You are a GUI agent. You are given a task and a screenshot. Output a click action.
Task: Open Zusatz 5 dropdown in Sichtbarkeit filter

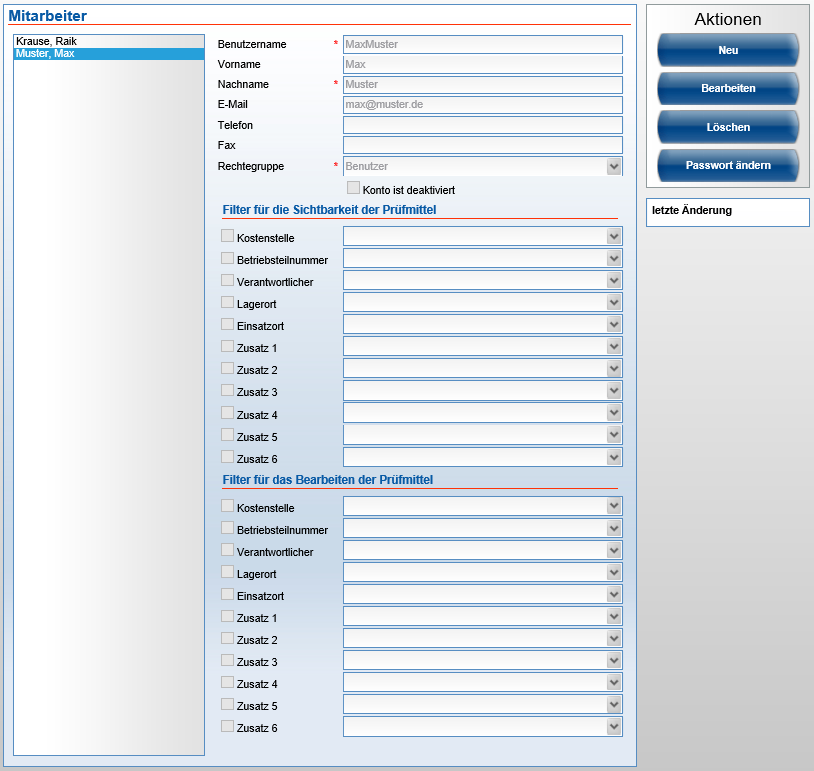click(x=483, y=435)
